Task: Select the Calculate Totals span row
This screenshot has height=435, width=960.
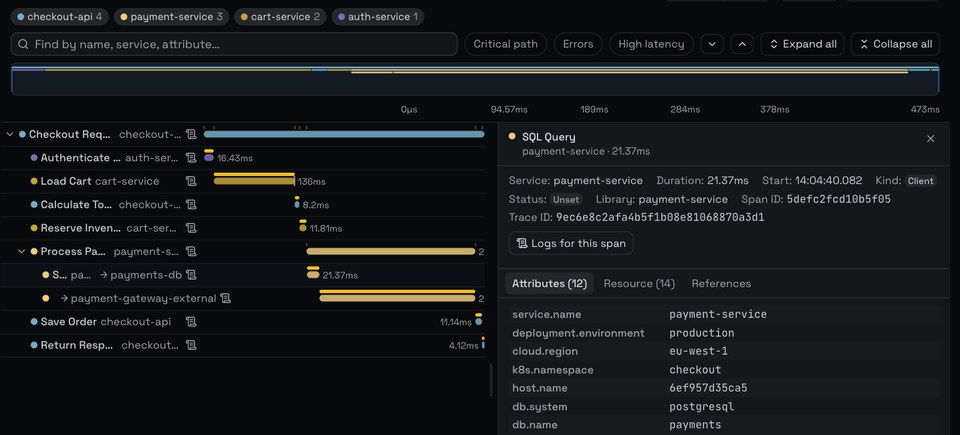Action: coord(242,205)
